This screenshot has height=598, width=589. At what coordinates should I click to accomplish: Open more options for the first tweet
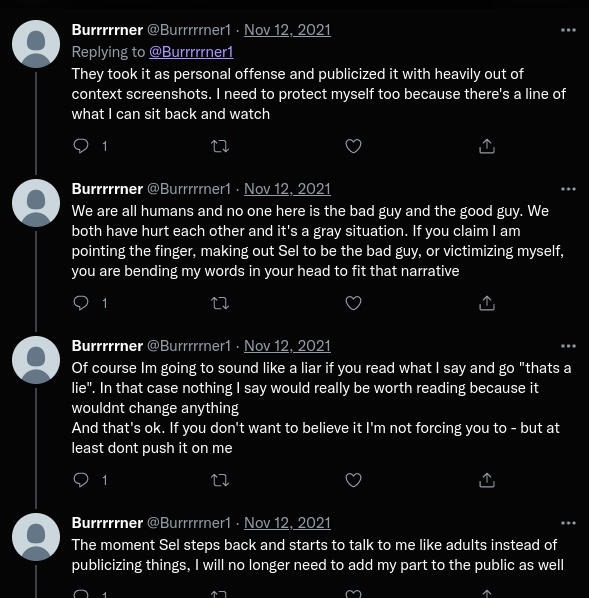pyautogui.click(x=568, y=30)
